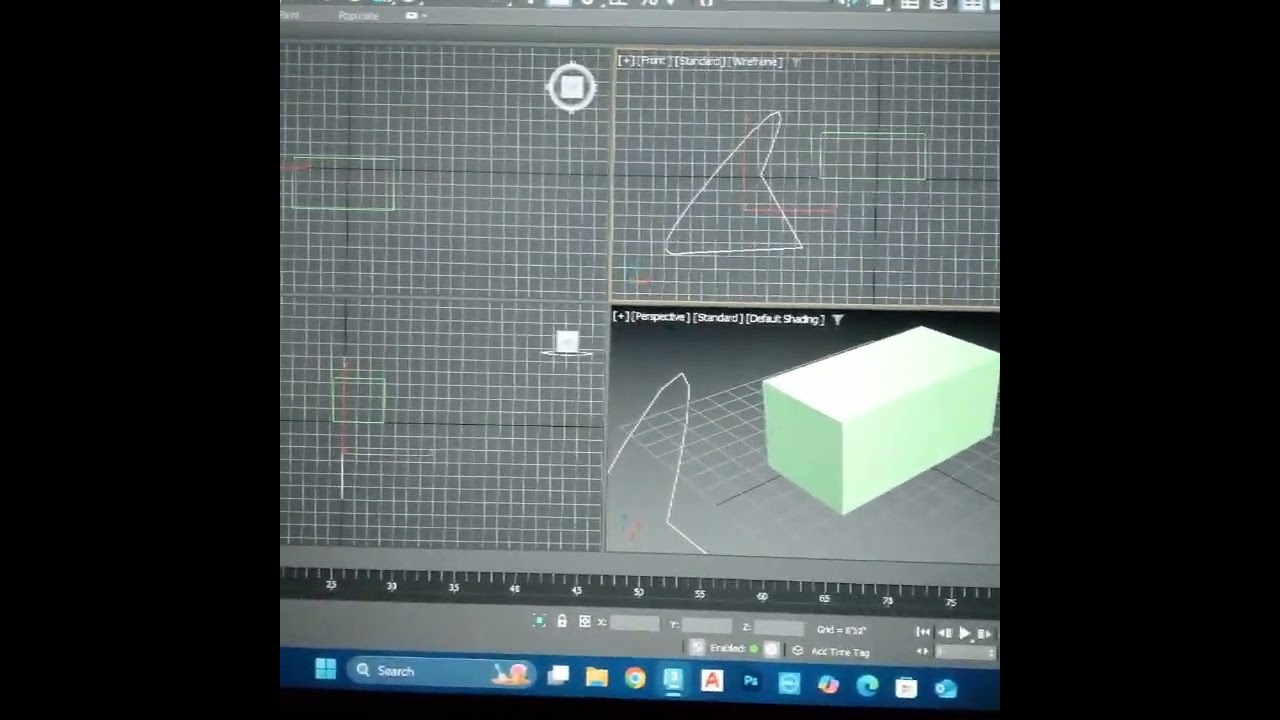
Task: Open AutoCAD from the taskbar
Action: (x=711, y=682)
